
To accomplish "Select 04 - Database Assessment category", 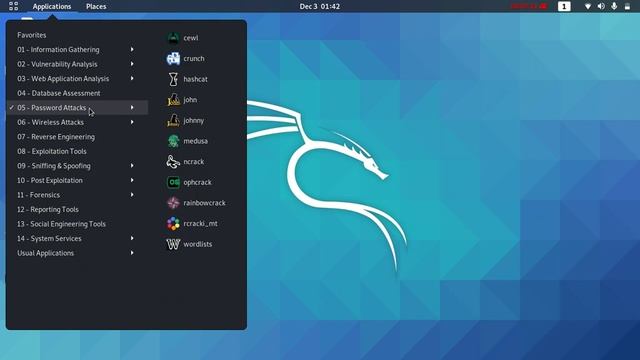I will tap(59, 93).
